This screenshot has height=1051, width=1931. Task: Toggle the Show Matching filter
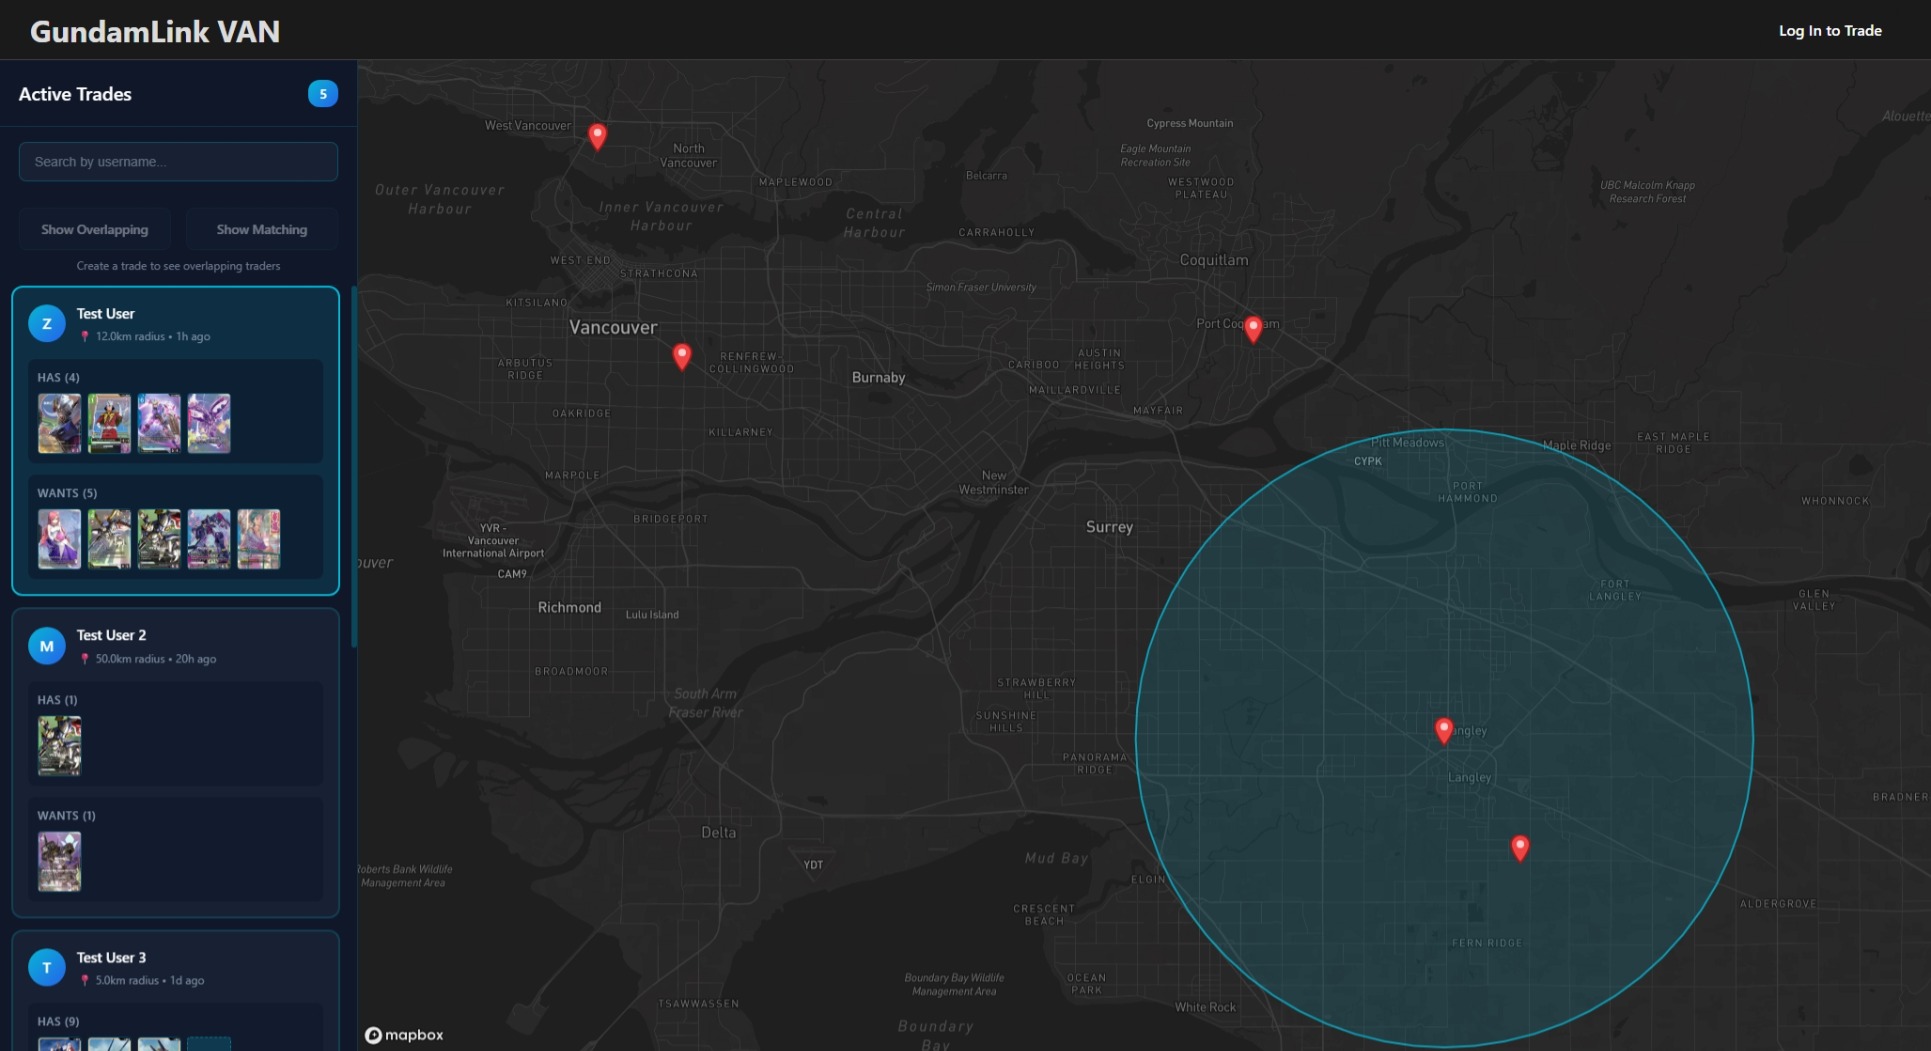point(262,230)
